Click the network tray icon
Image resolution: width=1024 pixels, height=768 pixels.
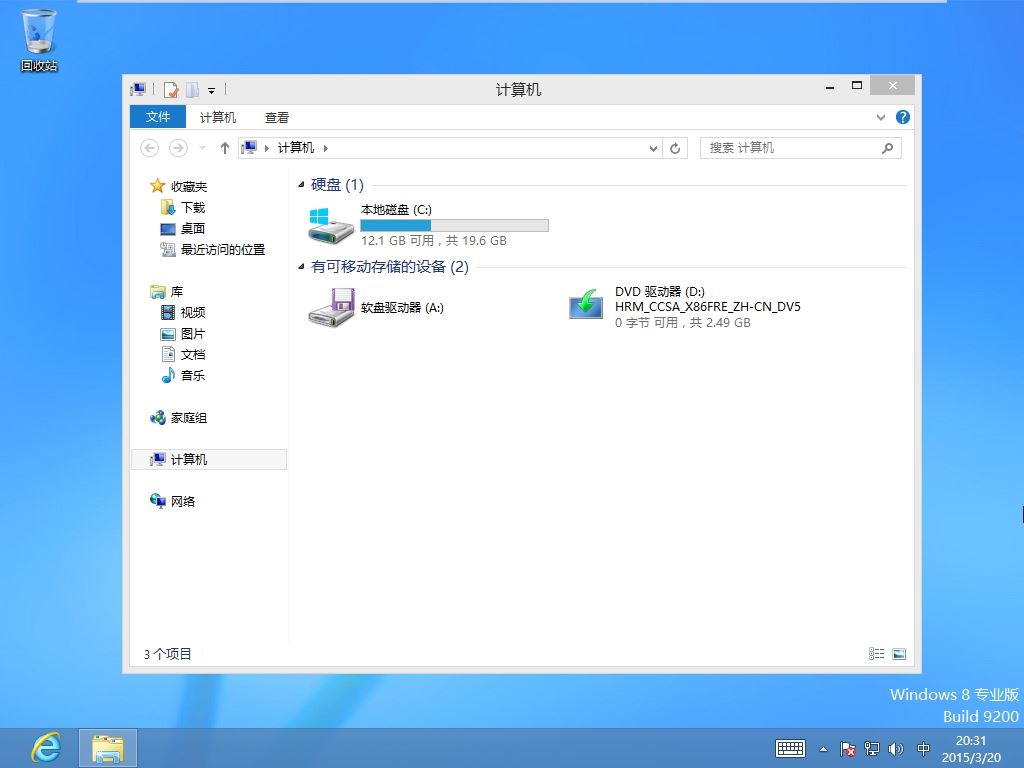[x=872, y=748]
